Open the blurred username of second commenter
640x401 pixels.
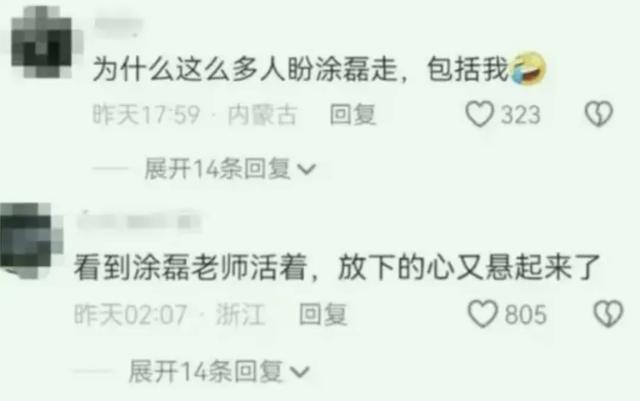tap(139, 222)
